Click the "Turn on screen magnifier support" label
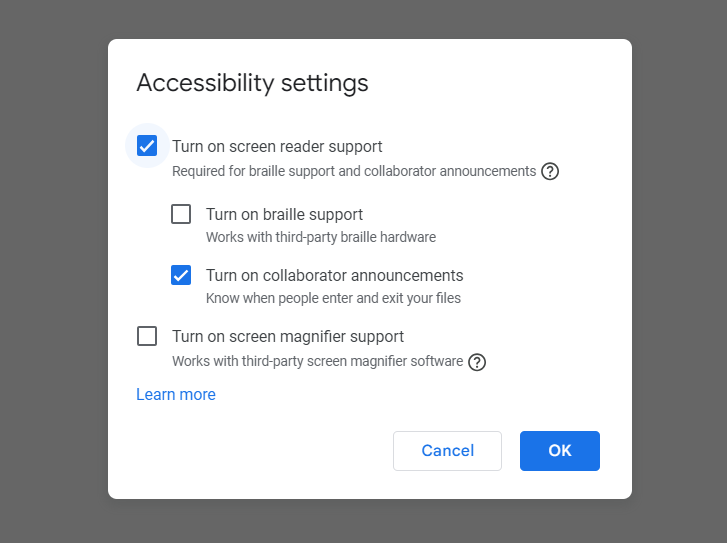The width and height of the screenshot is (727, 543). [x=288, y=336]
